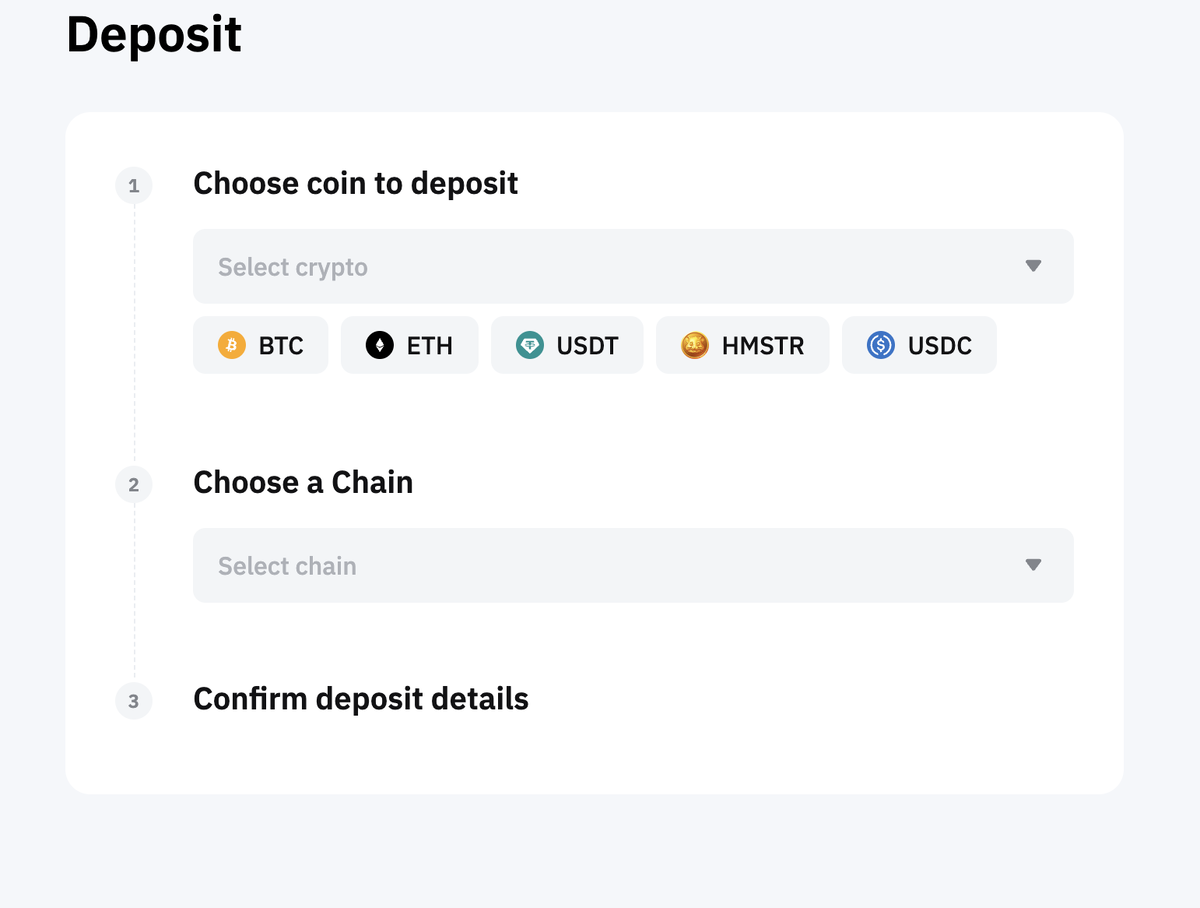This screenshot has width=1200, height=908.
Task: Click the Hamster coin icon
Action: [x=695, y=346]
